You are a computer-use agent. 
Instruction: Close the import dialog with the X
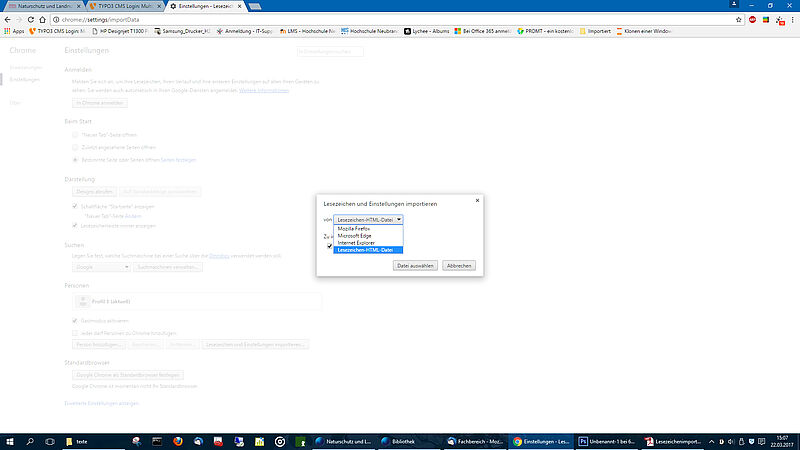(x=477, y=201)
